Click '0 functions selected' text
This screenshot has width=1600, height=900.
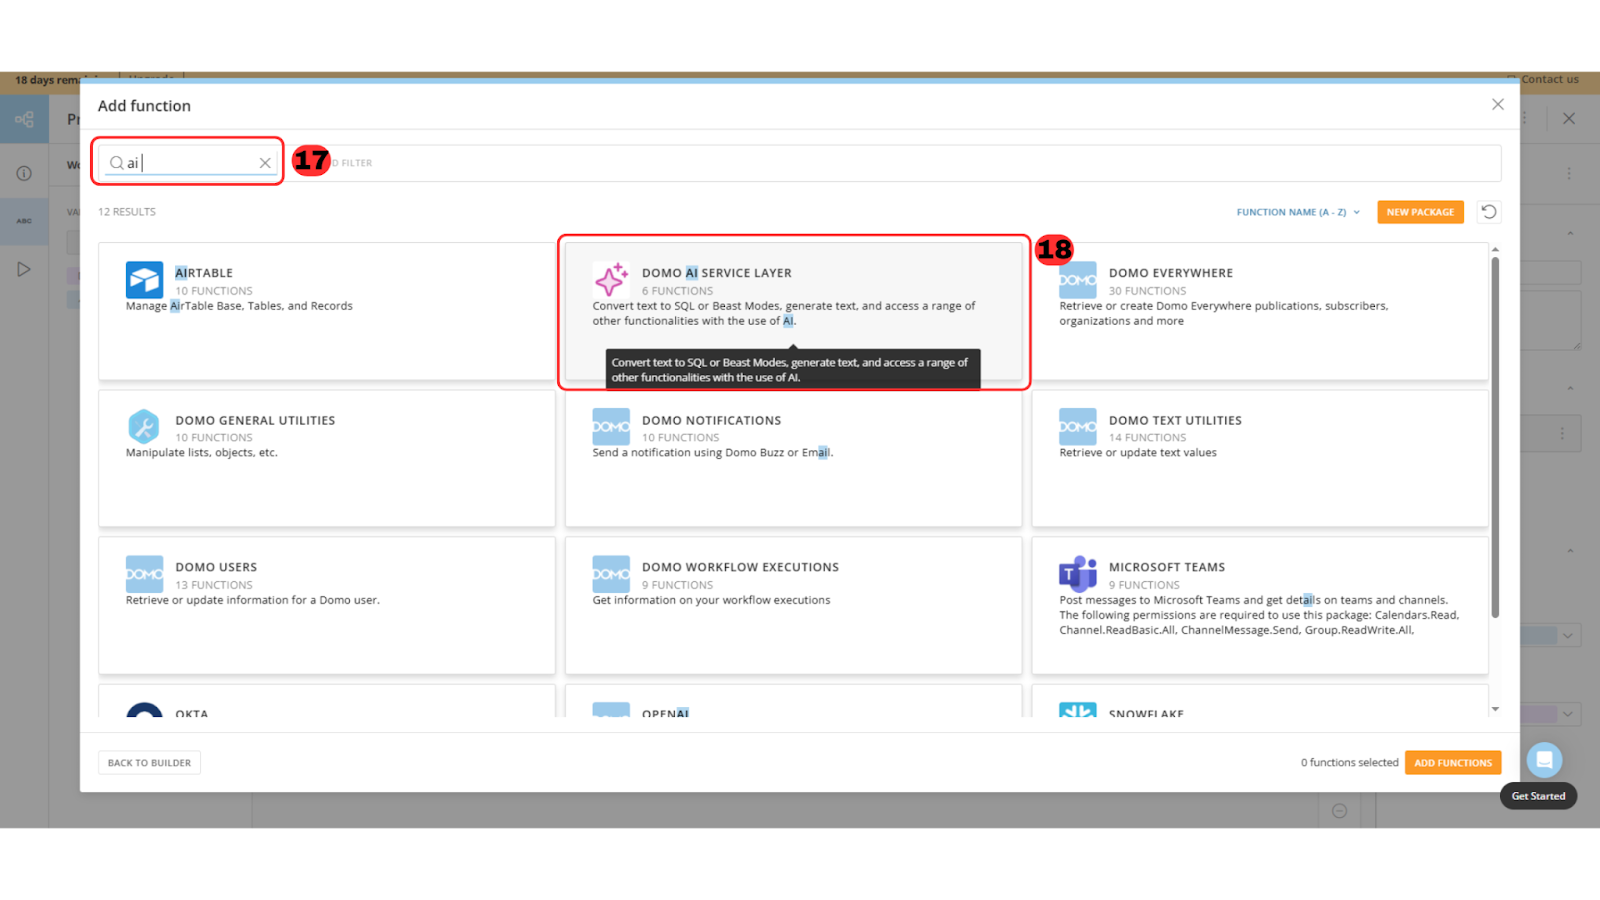click(x=1349, y=763)
